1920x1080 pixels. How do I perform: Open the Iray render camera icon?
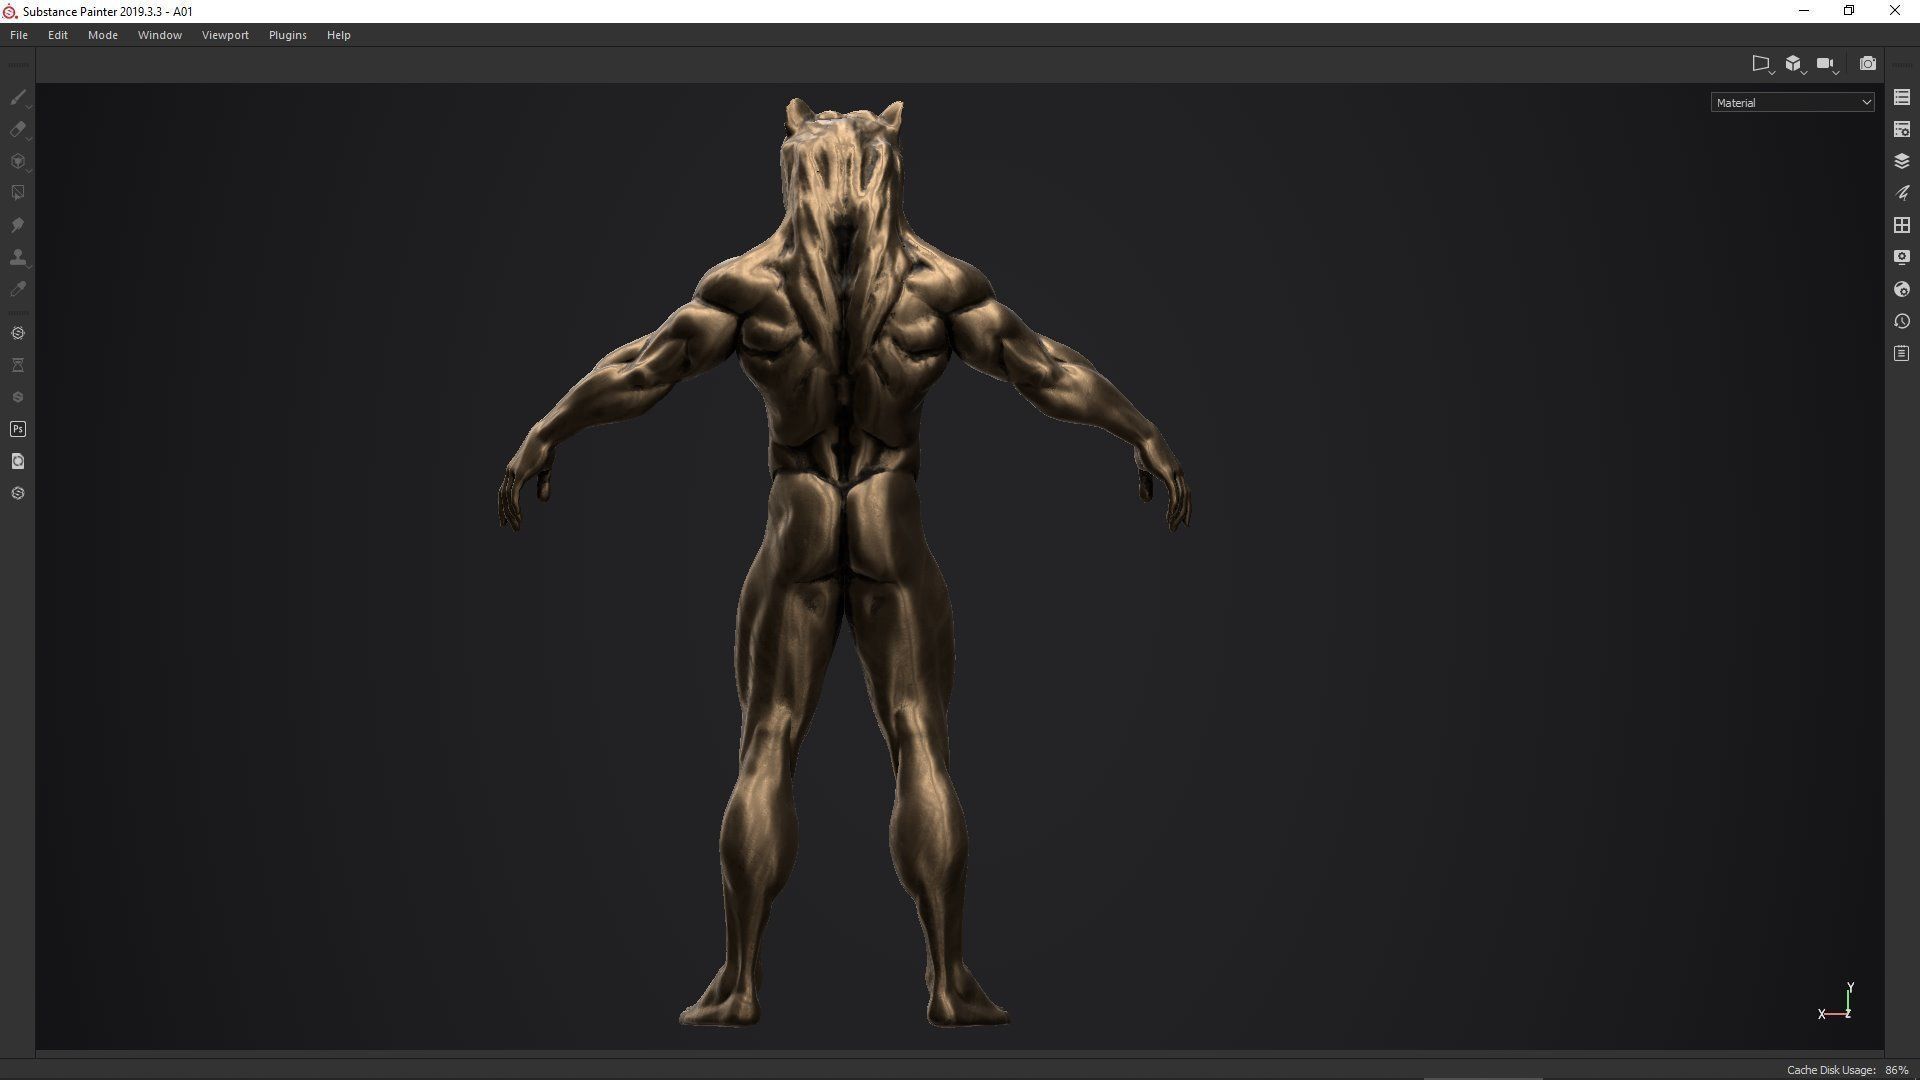click(1867, 63)
